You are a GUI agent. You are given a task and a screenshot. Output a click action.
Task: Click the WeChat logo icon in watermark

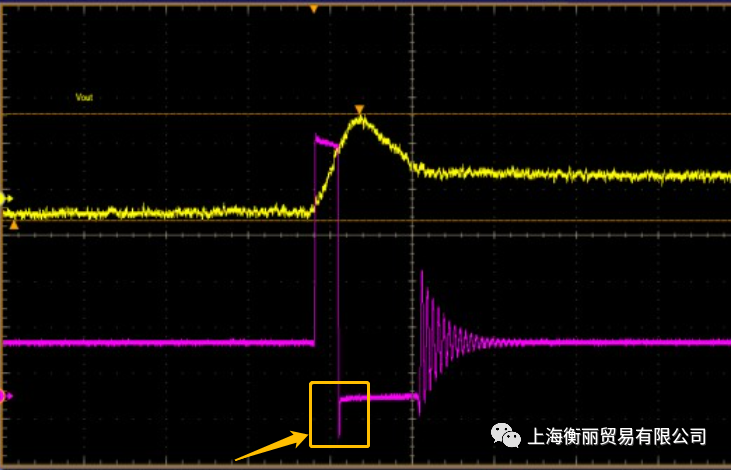click(x=505, y=435)
